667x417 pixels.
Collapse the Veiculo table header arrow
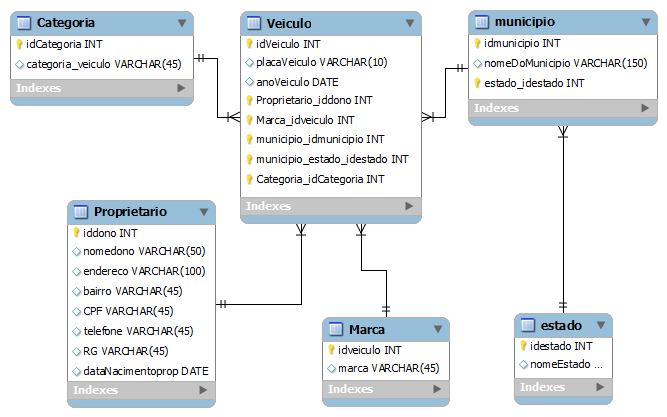pyautogui.click(x=410, y=23)
